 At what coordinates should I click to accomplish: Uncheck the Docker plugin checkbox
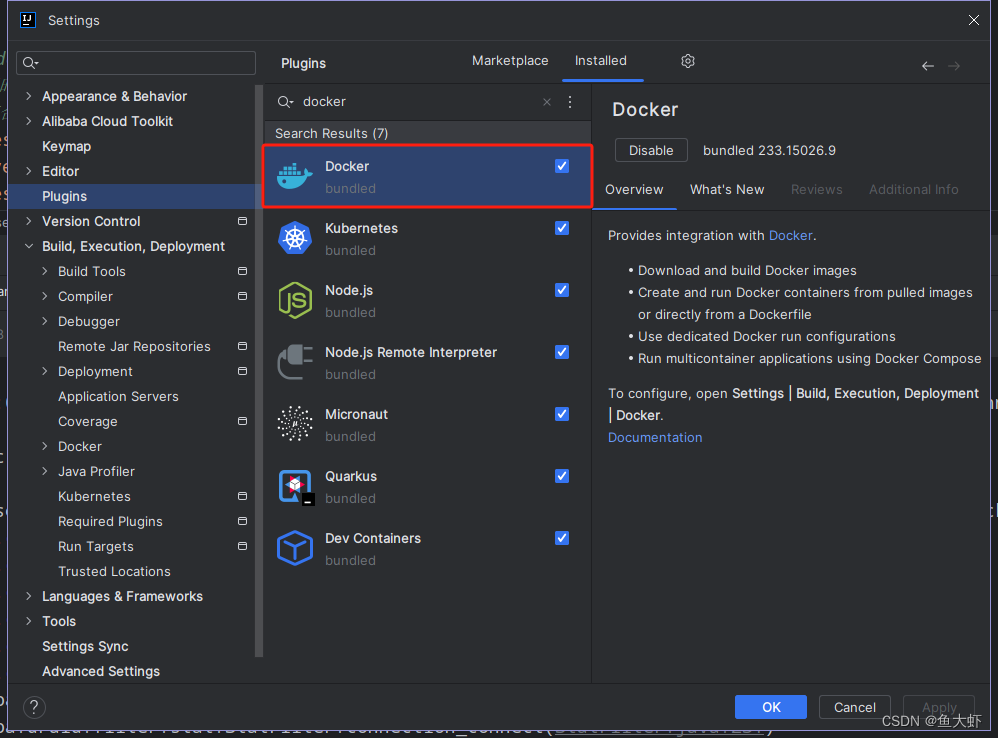(562, 166)
